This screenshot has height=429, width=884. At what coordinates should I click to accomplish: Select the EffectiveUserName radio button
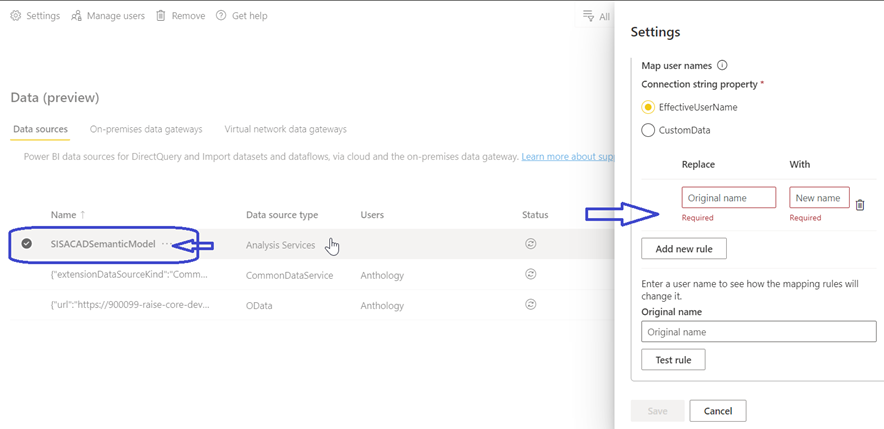tap(648, 107)
